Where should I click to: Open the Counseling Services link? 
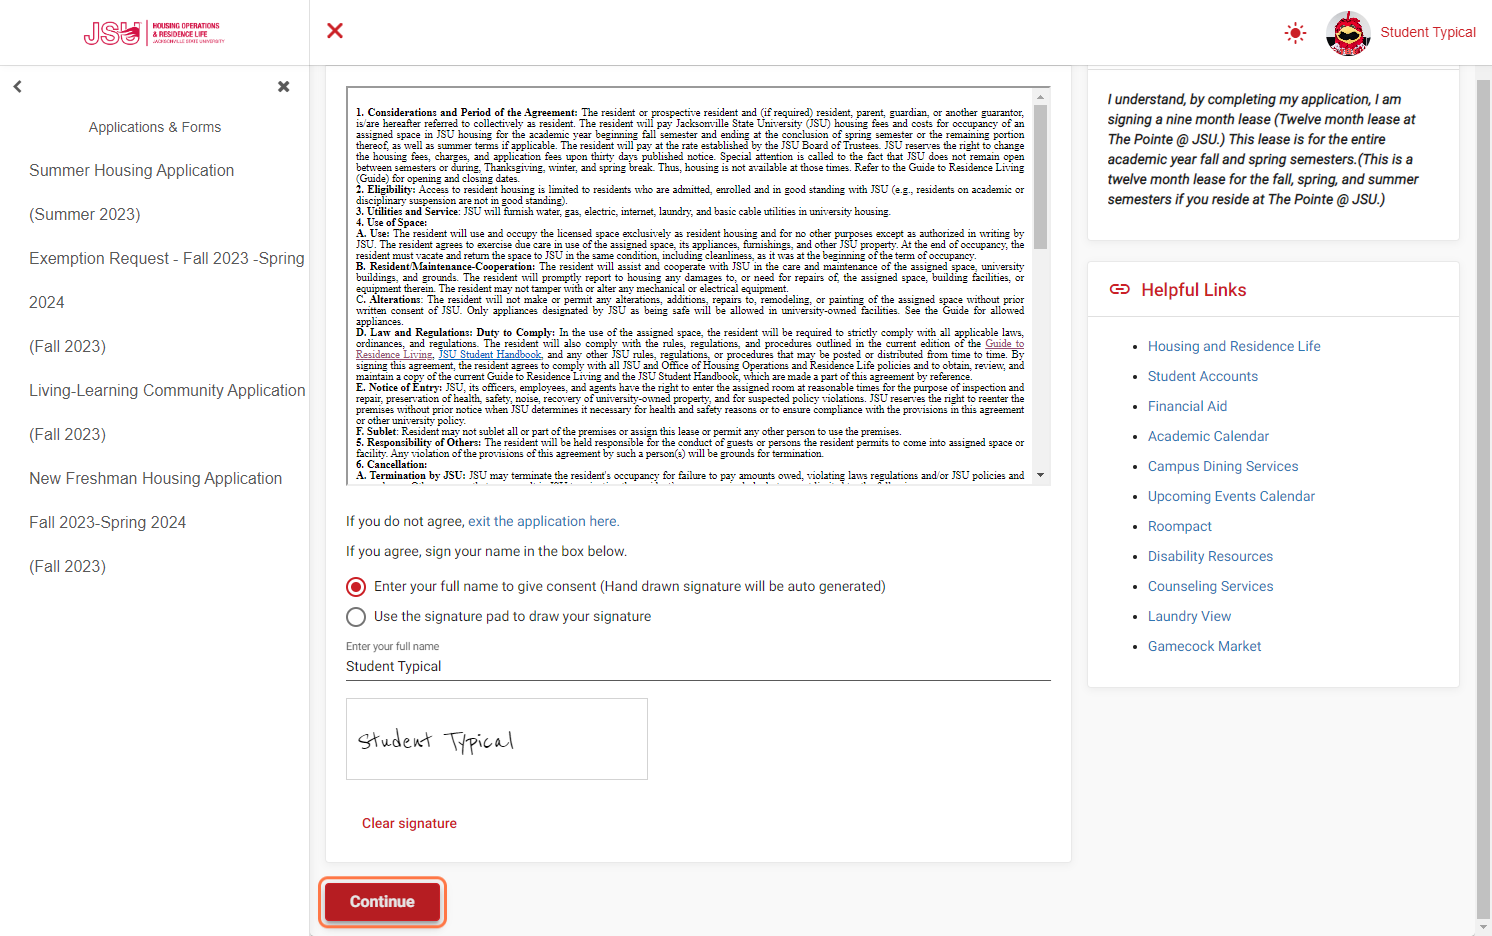point(1210,586)
